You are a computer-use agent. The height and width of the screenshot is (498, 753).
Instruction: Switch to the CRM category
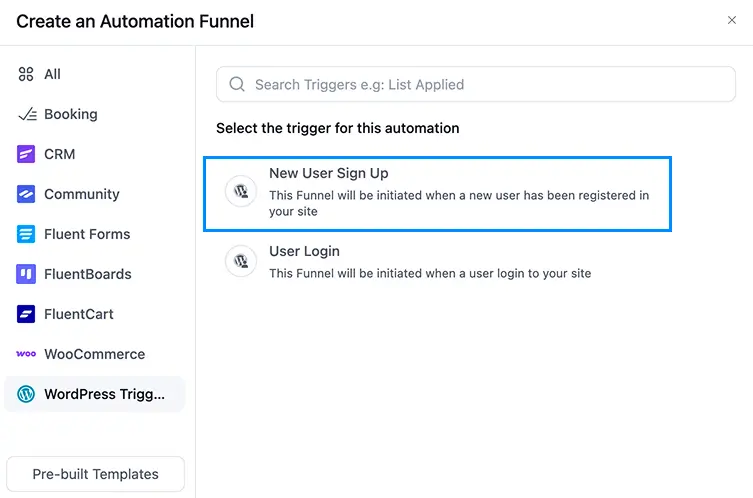pos(95,154)
